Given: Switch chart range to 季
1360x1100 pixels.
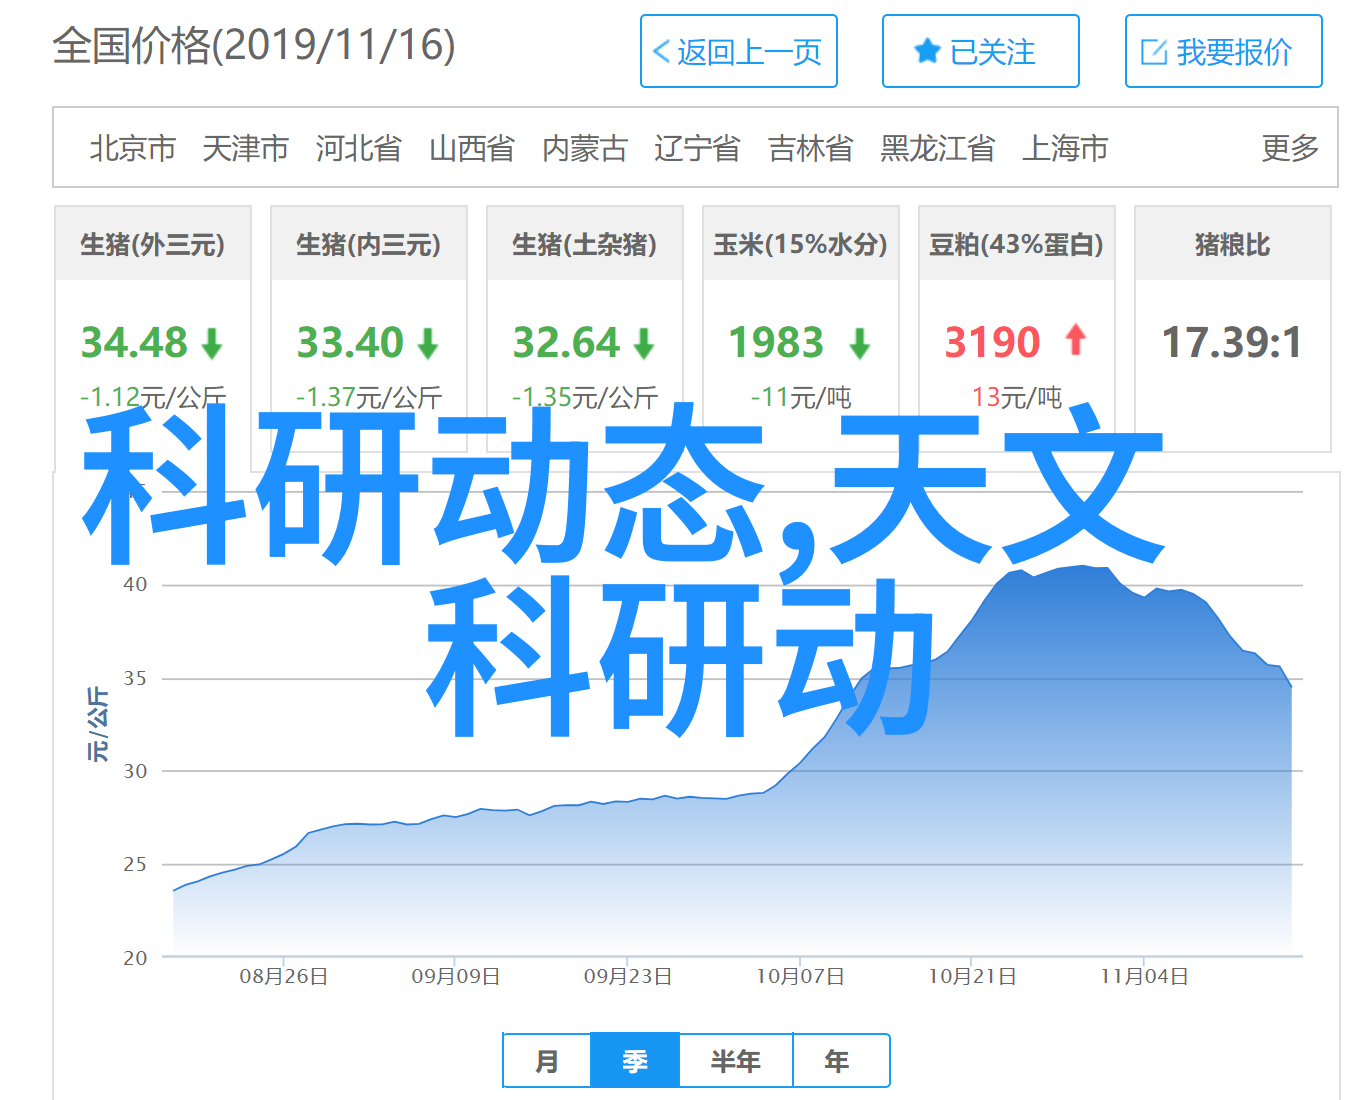Looking at the screenshot, I should (635, 1061).
